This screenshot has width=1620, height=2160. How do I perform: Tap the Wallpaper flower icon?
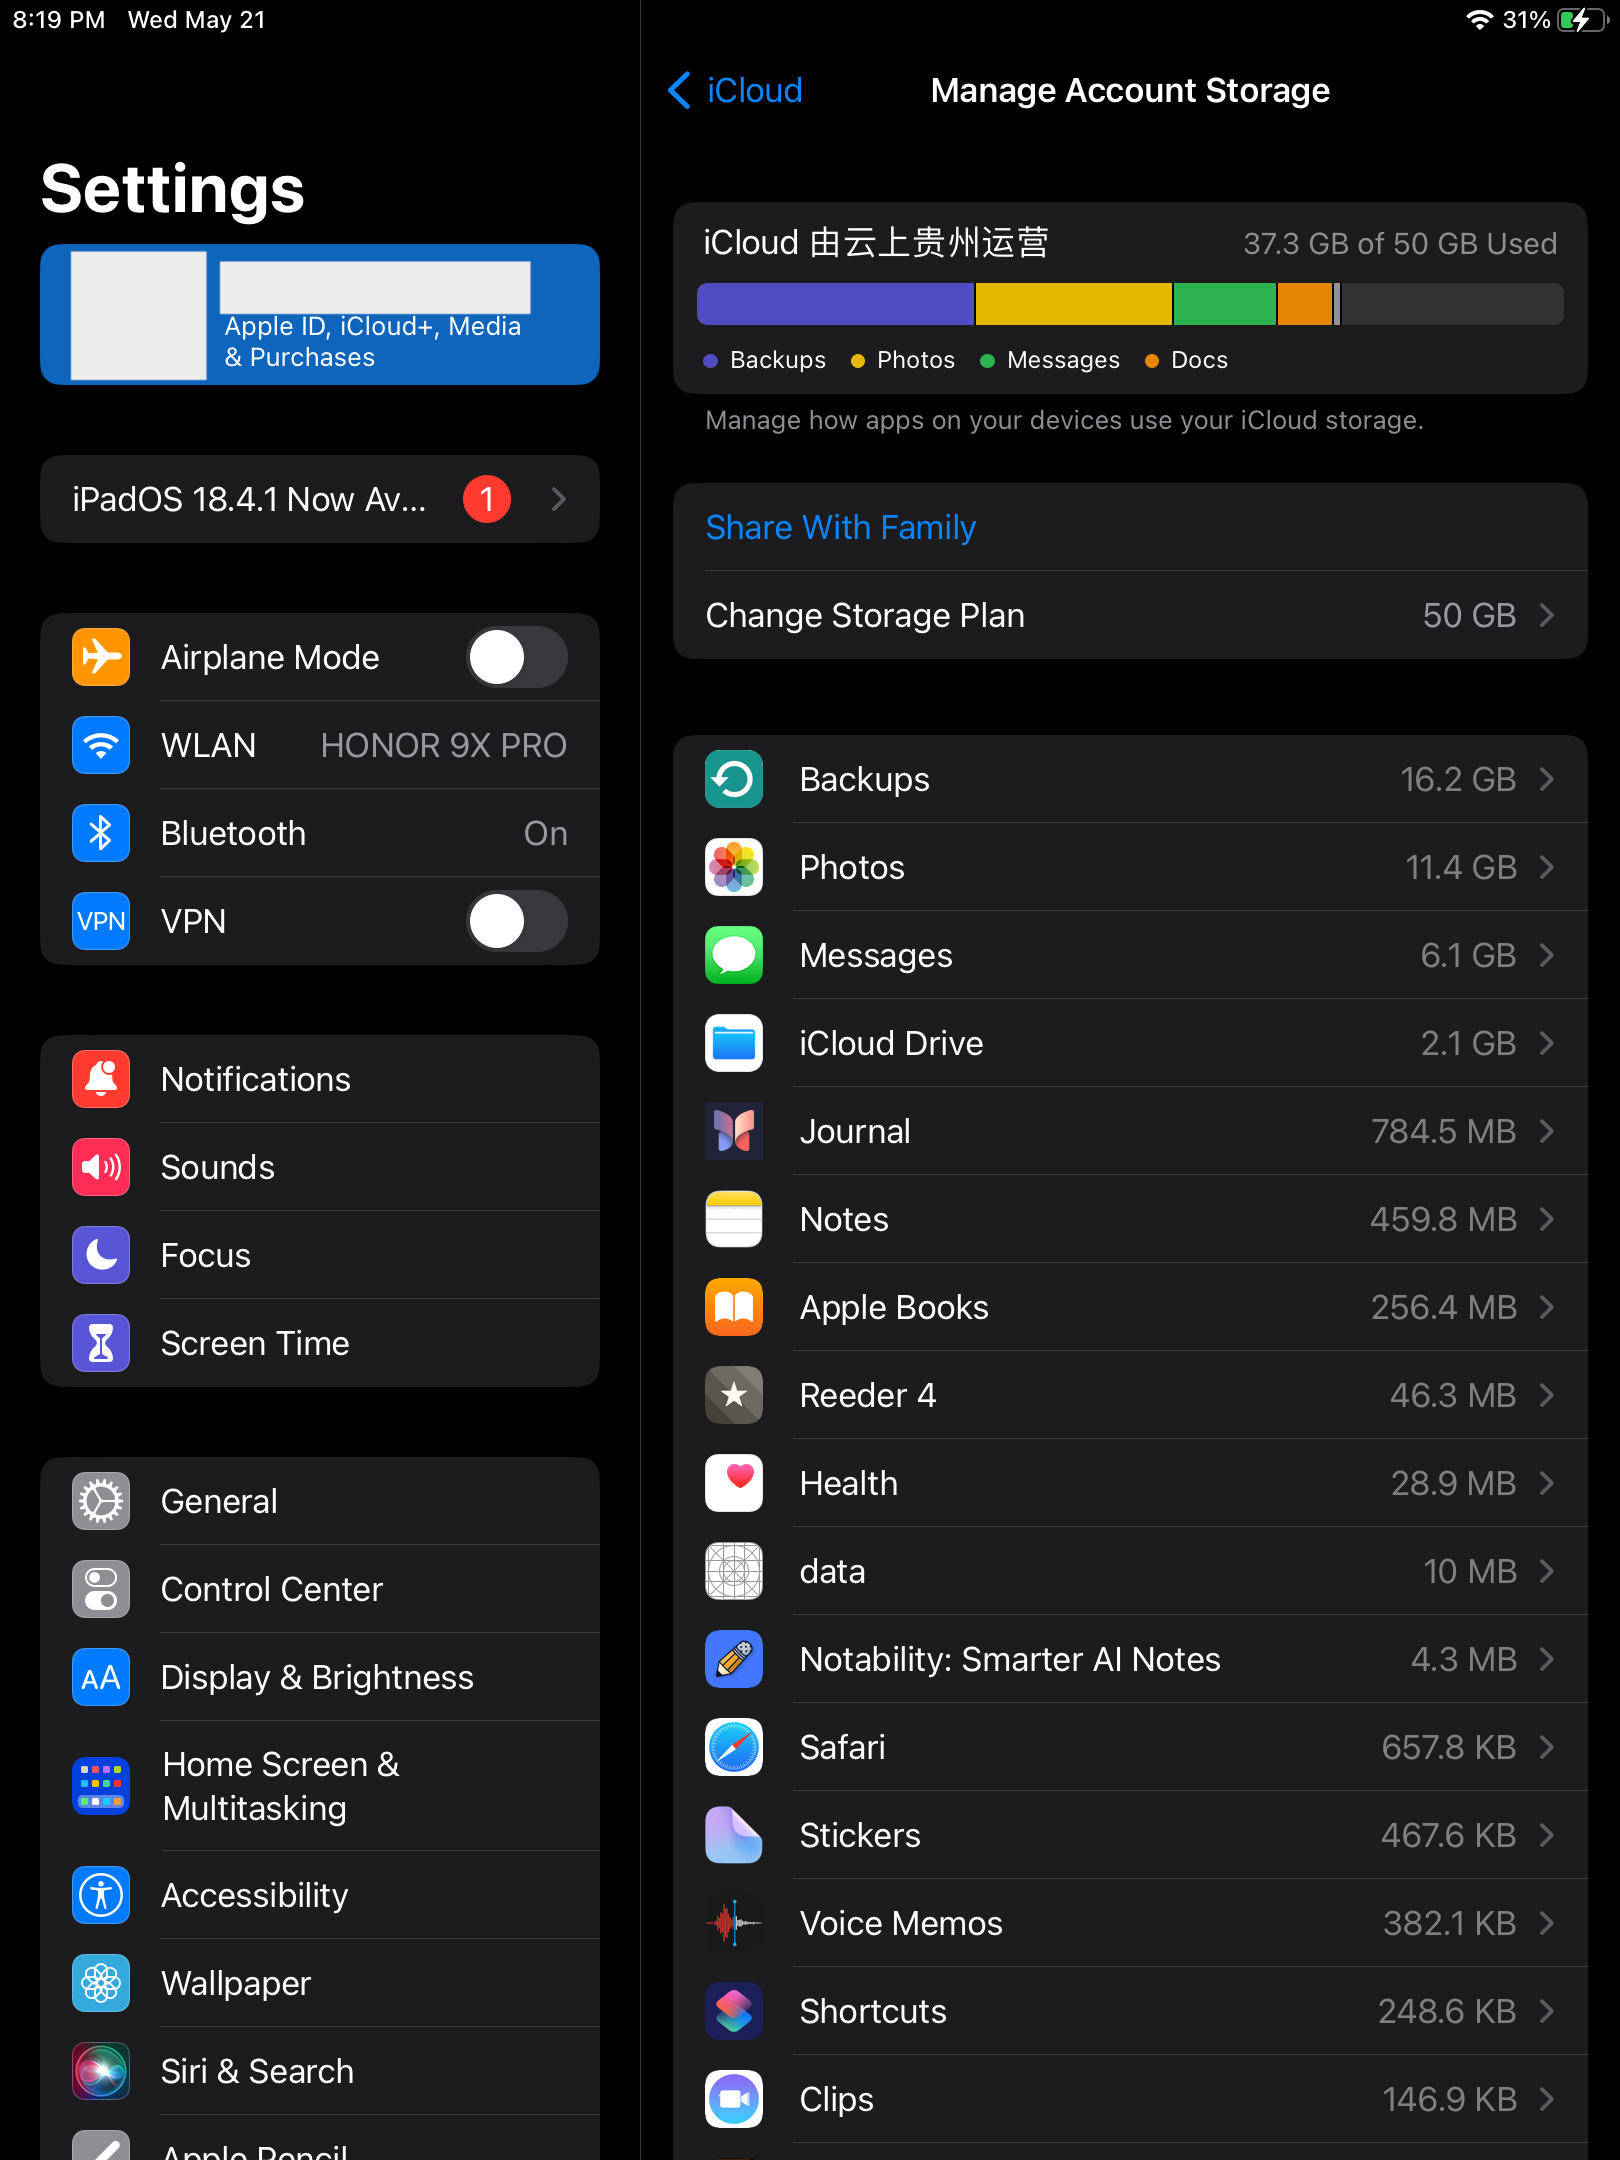click(x=101, y=1983)
